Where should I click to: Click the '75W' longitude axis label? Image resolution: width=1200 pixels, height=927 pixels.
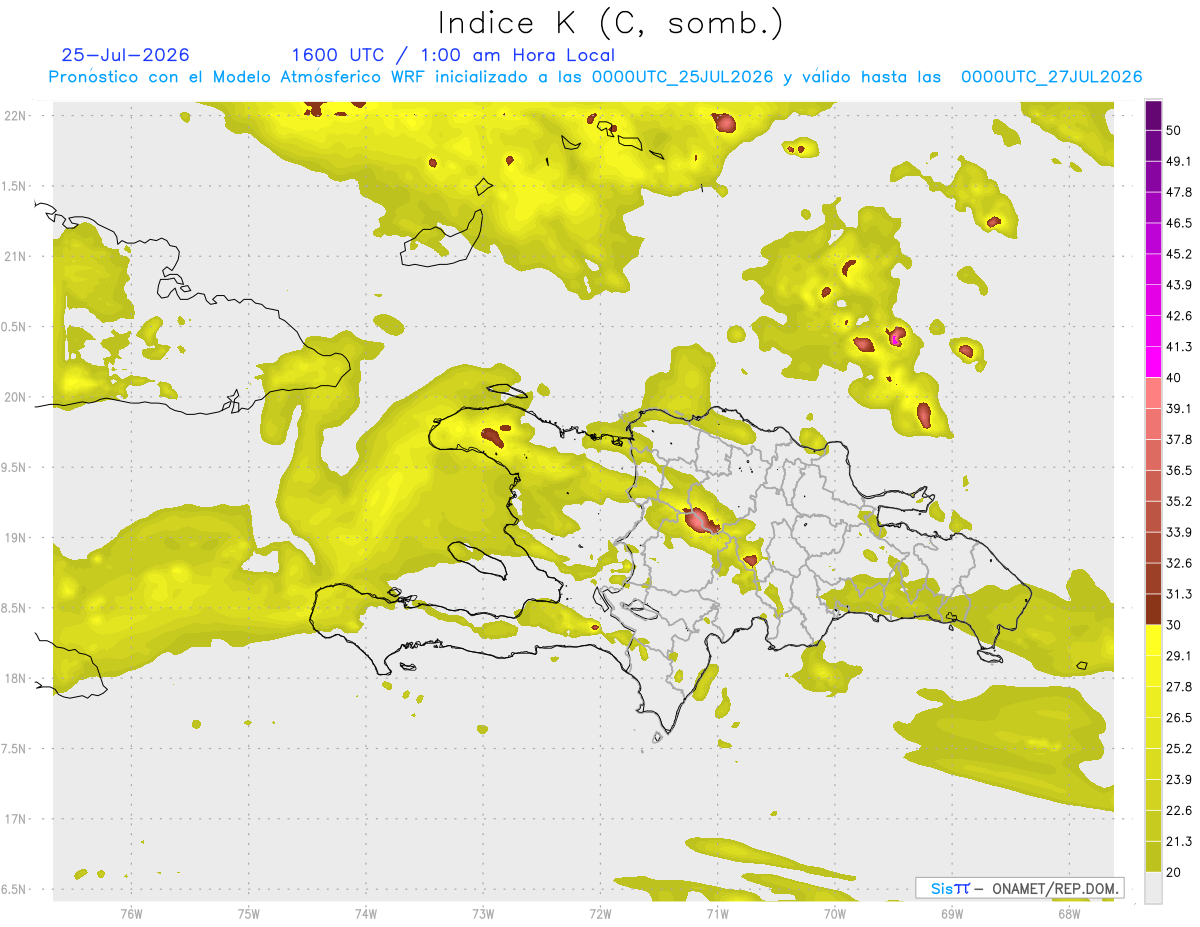[x=249, y=914]
